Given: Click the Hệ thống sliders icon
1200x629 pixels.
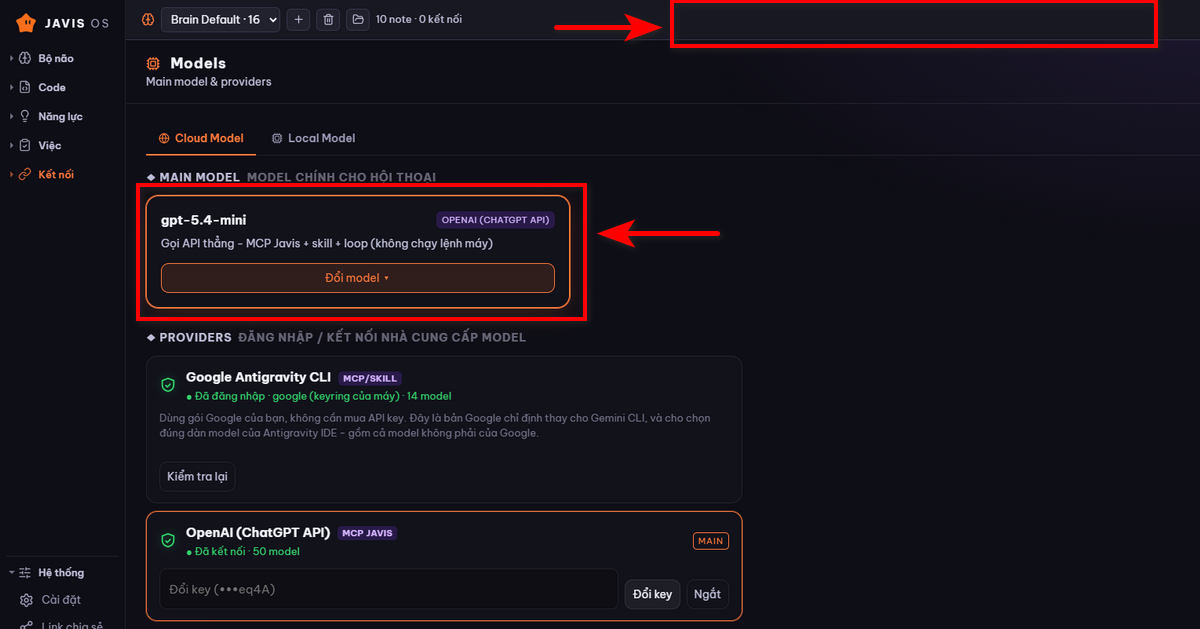Looking at the screenshot, I should 26,573.
